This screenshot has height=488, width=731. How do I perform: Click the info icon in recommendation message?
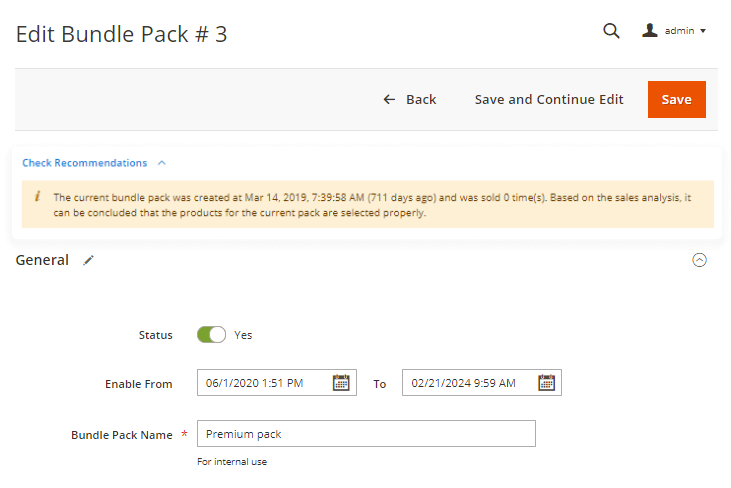coord(37,197)
